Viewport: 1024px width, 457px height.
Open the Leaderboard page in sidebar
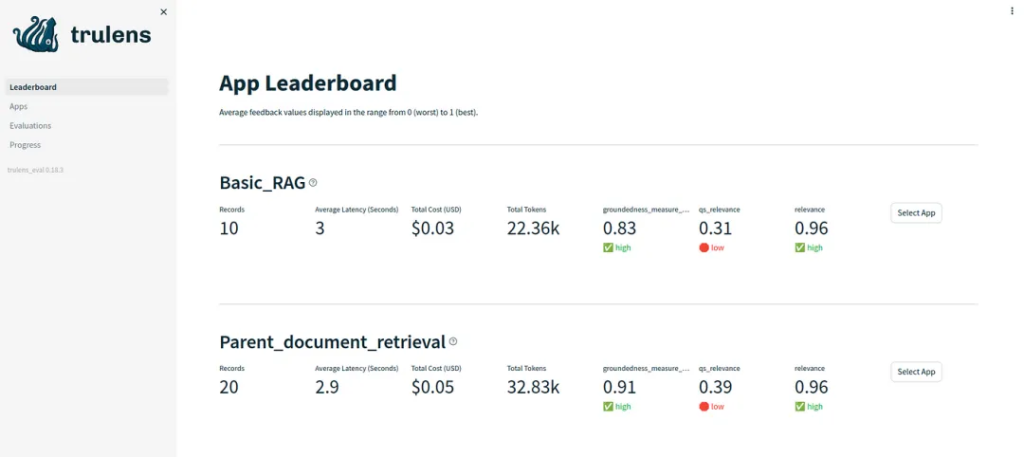click(33, 87)
